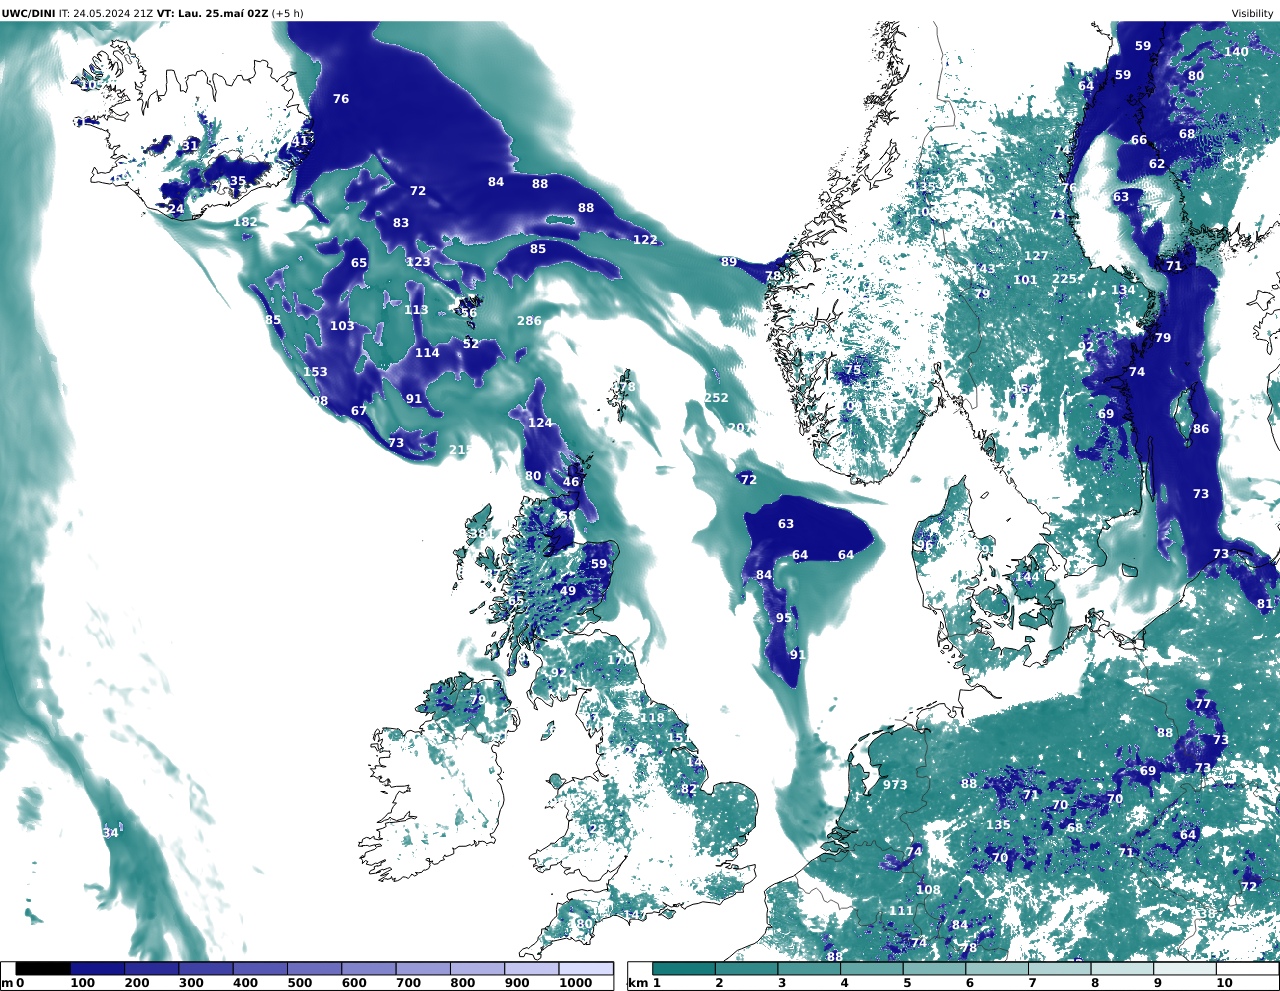1280x991 pixels.
Task: Click the visibility value '65' on map
Action: (359, 264)
